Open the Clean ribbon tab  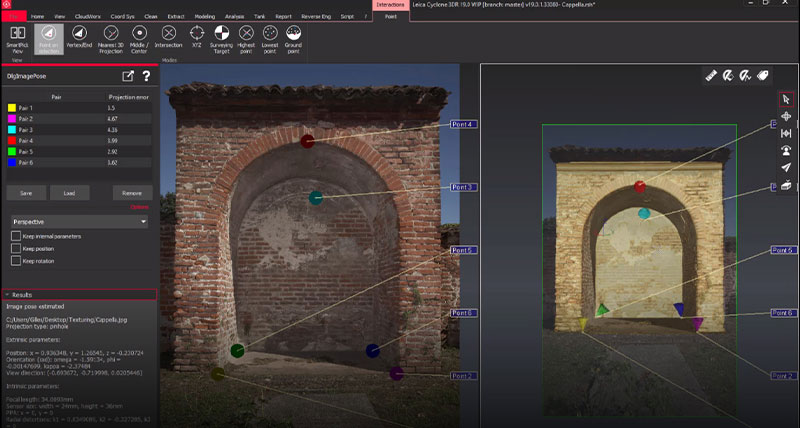[151, 16]
